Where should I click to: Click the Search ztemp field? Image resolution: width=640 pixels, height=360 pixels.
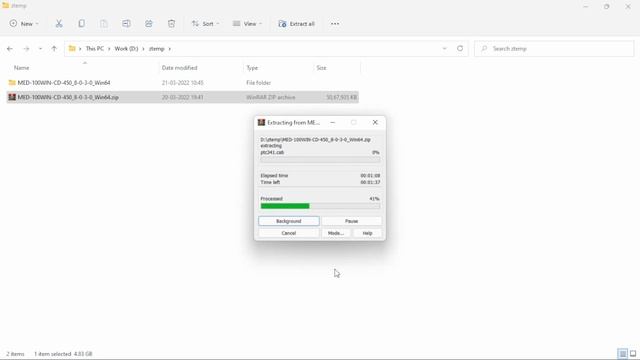554,49
